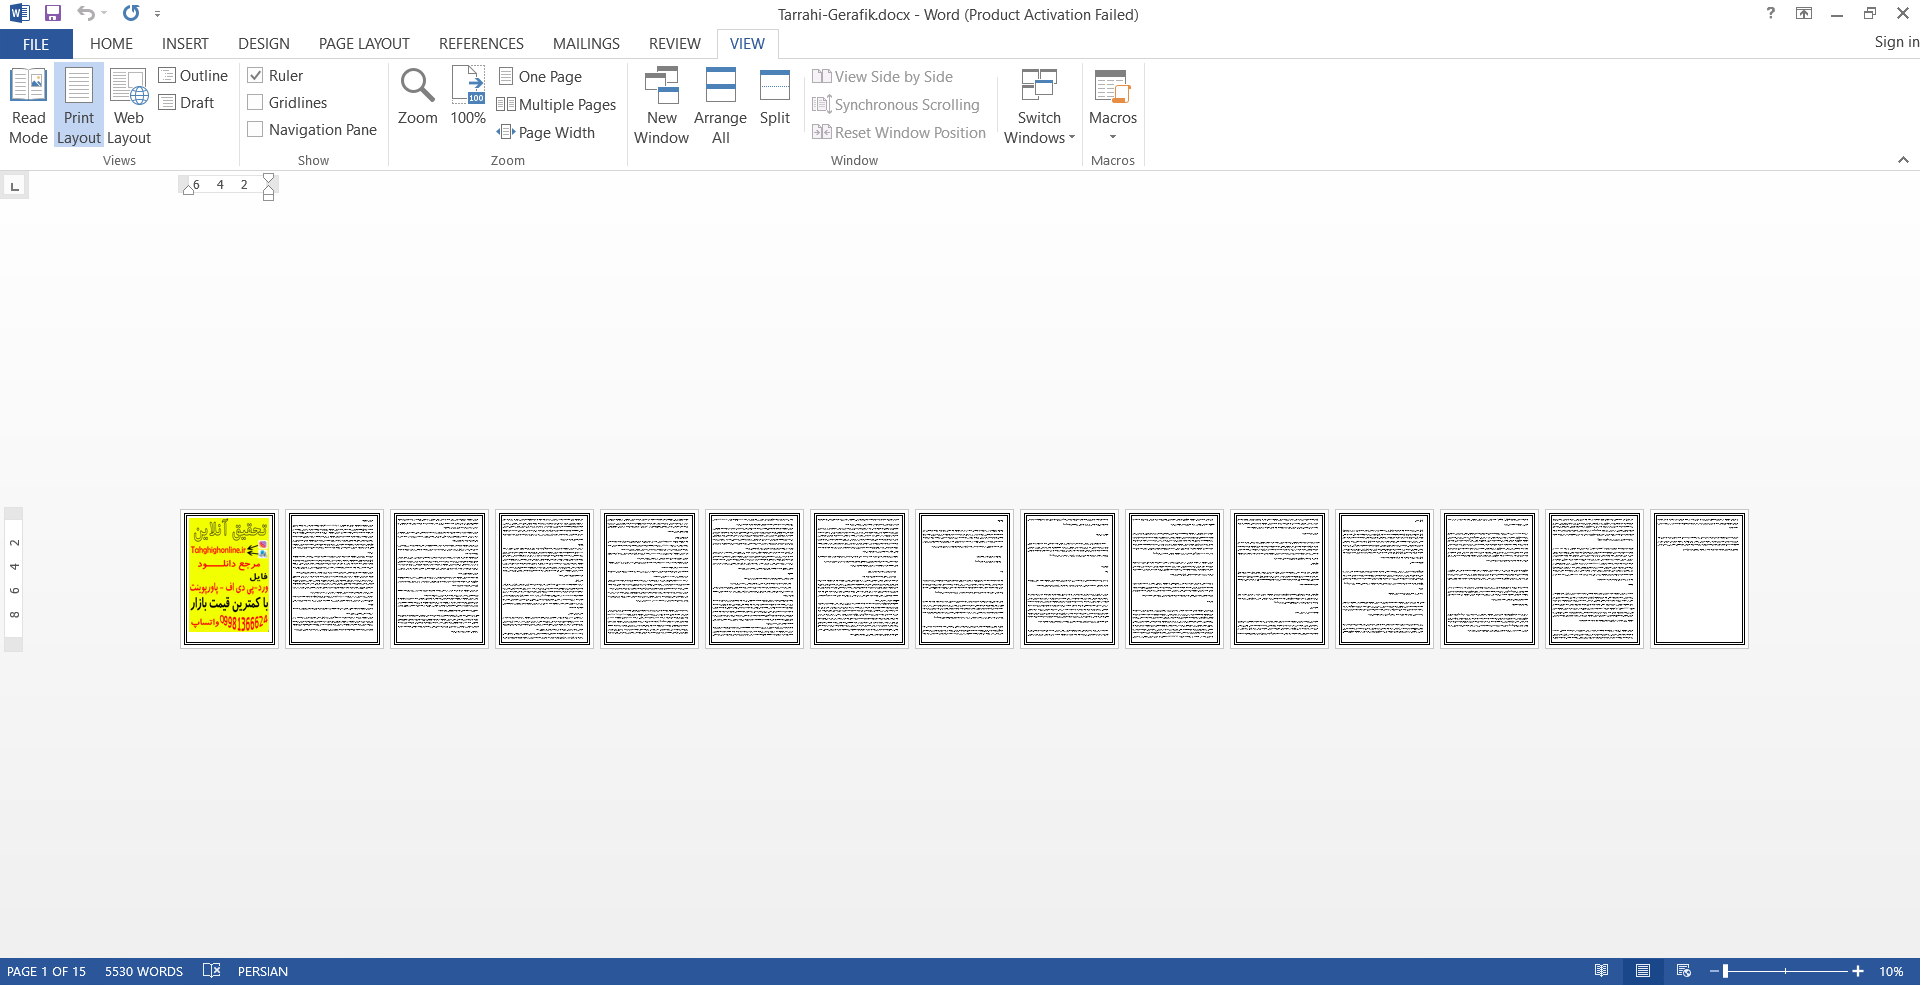Click the vertical ruler
The image size is (1924, 986).
(14, 580)
